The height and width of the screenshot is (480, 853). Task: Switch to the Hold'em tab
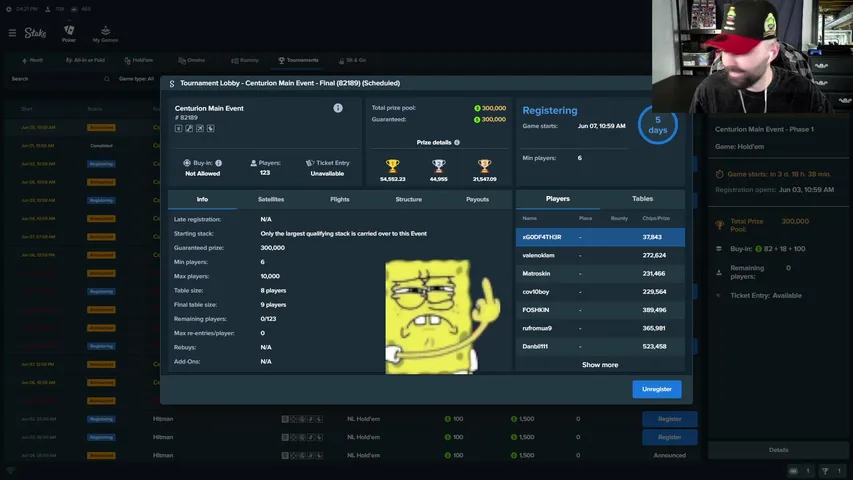pos(139,60)
